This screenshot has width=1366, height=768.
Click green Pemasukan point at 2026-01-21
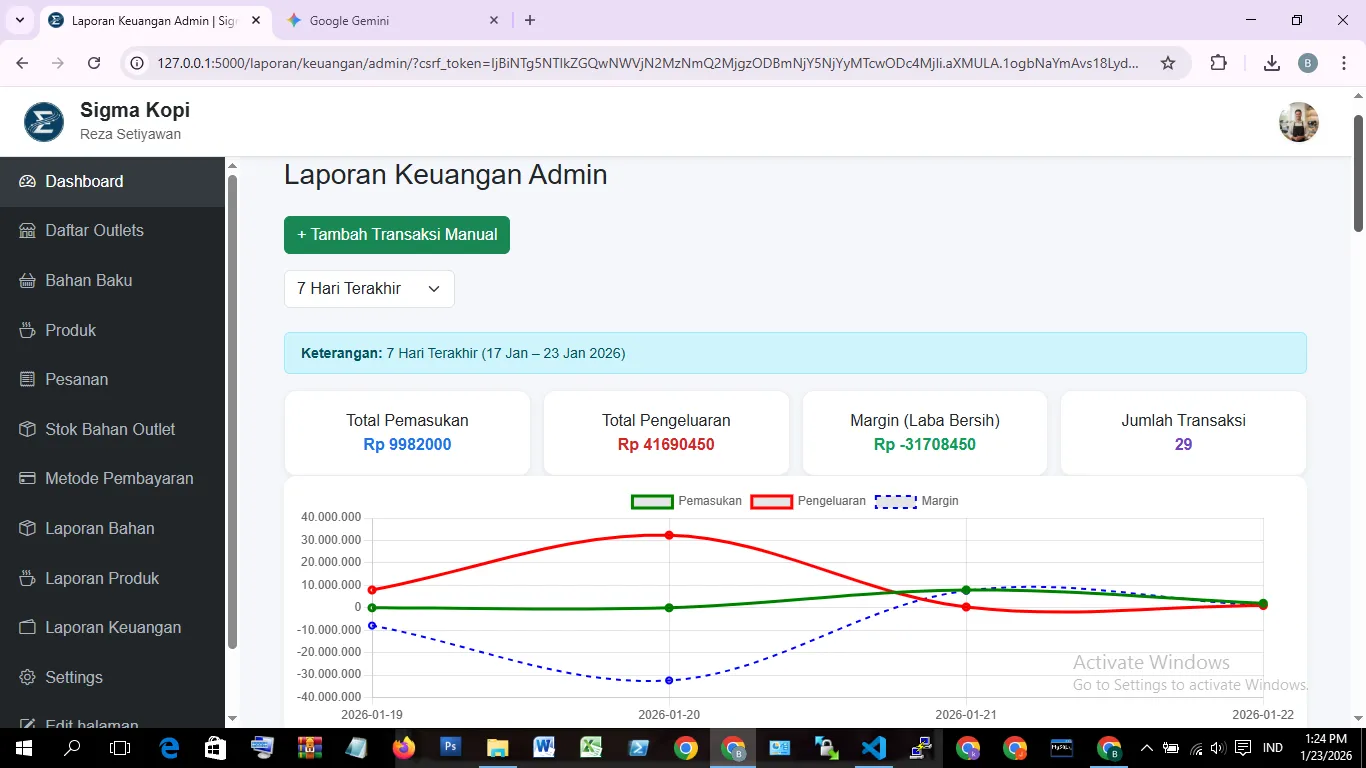pos(966,590)
